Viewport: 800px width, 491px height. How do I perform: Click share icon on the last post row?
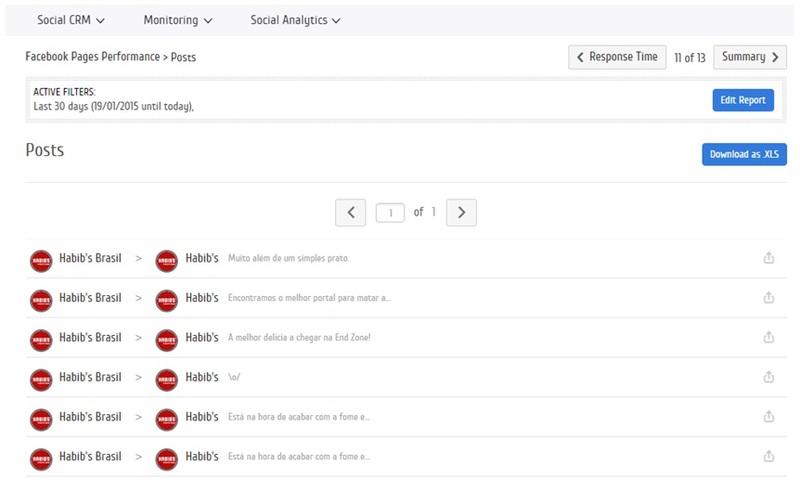pos(768,456)
